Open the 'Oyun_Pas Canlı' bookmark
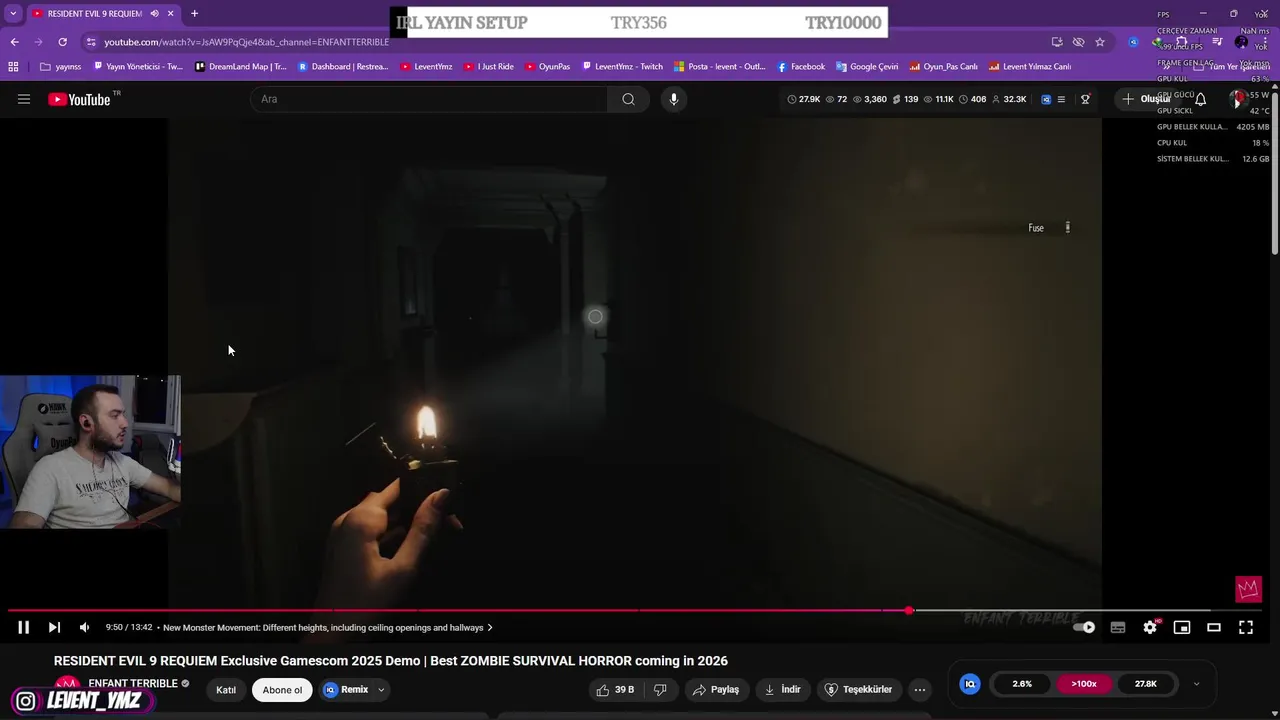 [x=943, y=67]
